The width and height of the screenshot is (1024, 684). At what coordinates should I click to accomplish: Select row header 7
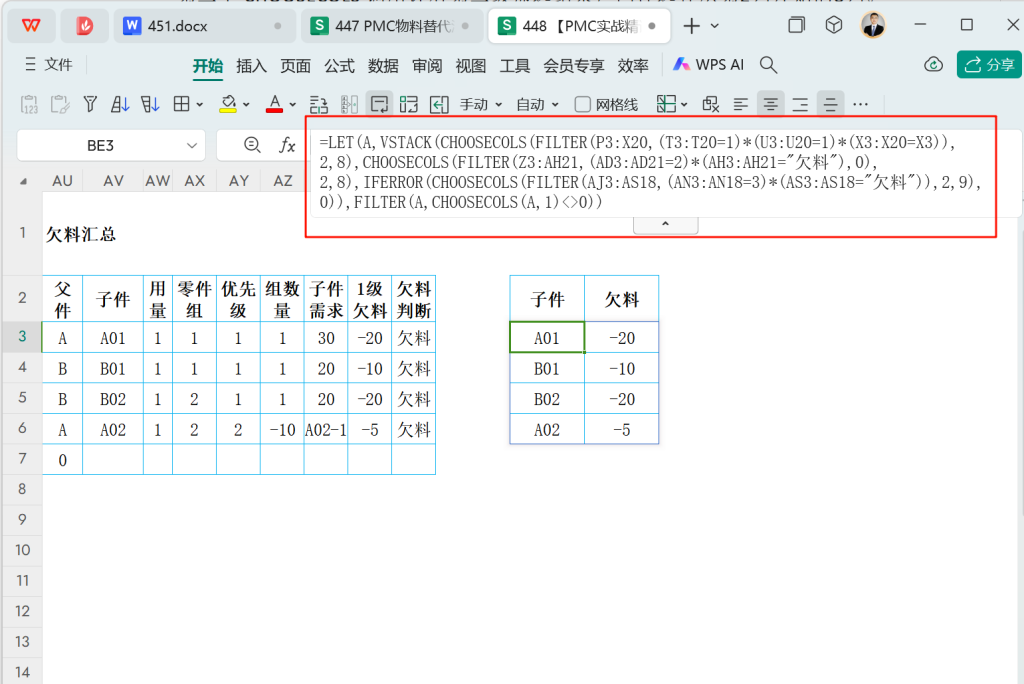coord(22,459)
